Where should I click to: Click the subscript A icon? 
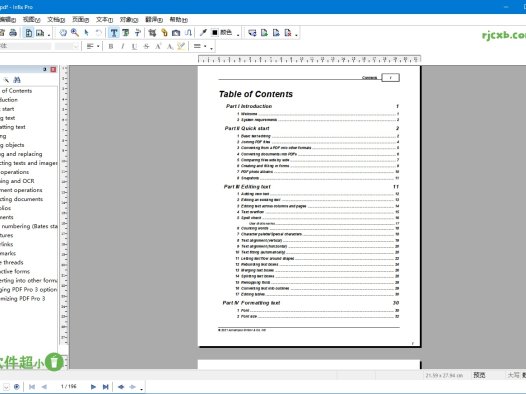[x=170, y=46]
